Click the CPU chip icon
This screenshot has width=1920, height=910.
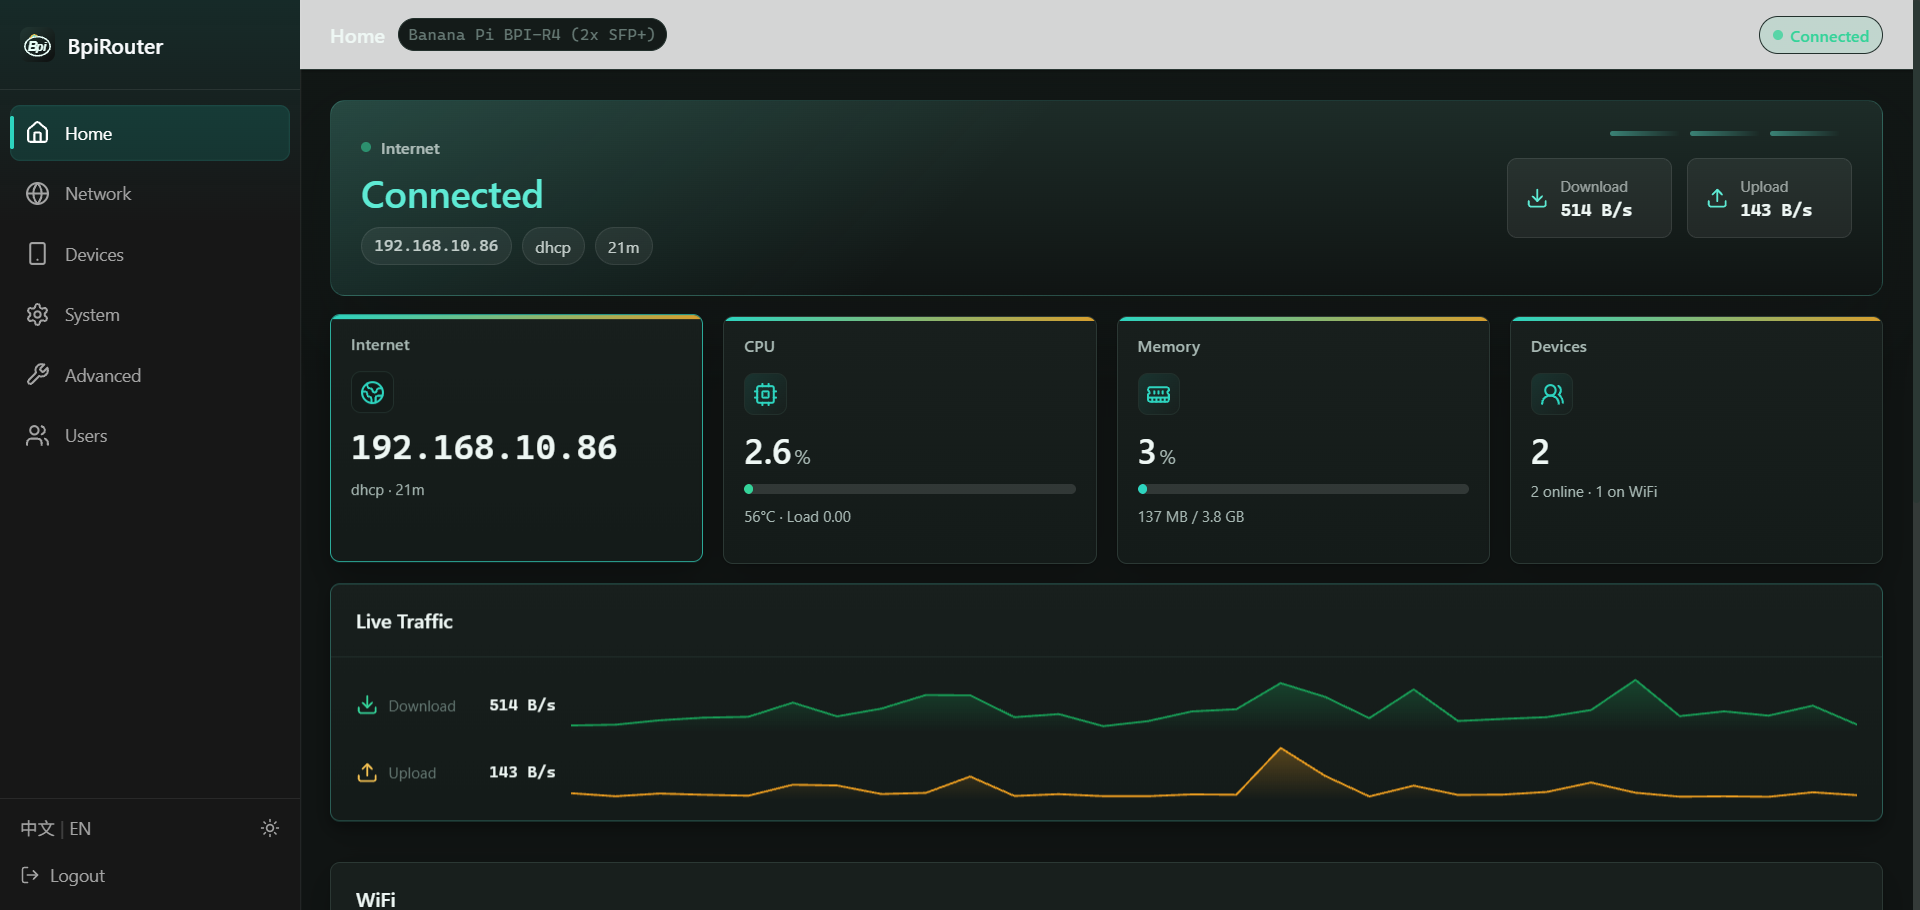coord(765,394)
